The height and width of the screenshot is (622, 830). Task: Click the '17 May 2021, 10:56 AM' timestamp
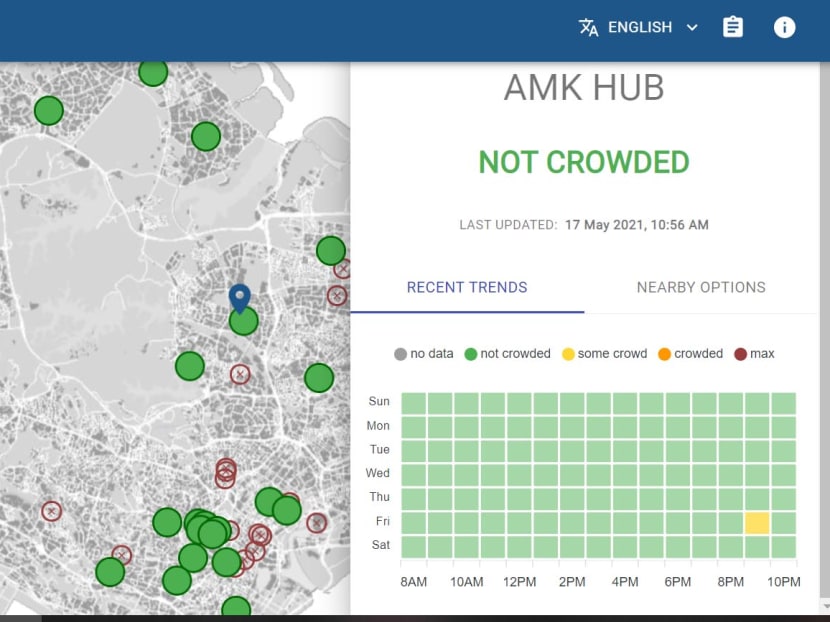pyautogui.click(x=637, y=225)
